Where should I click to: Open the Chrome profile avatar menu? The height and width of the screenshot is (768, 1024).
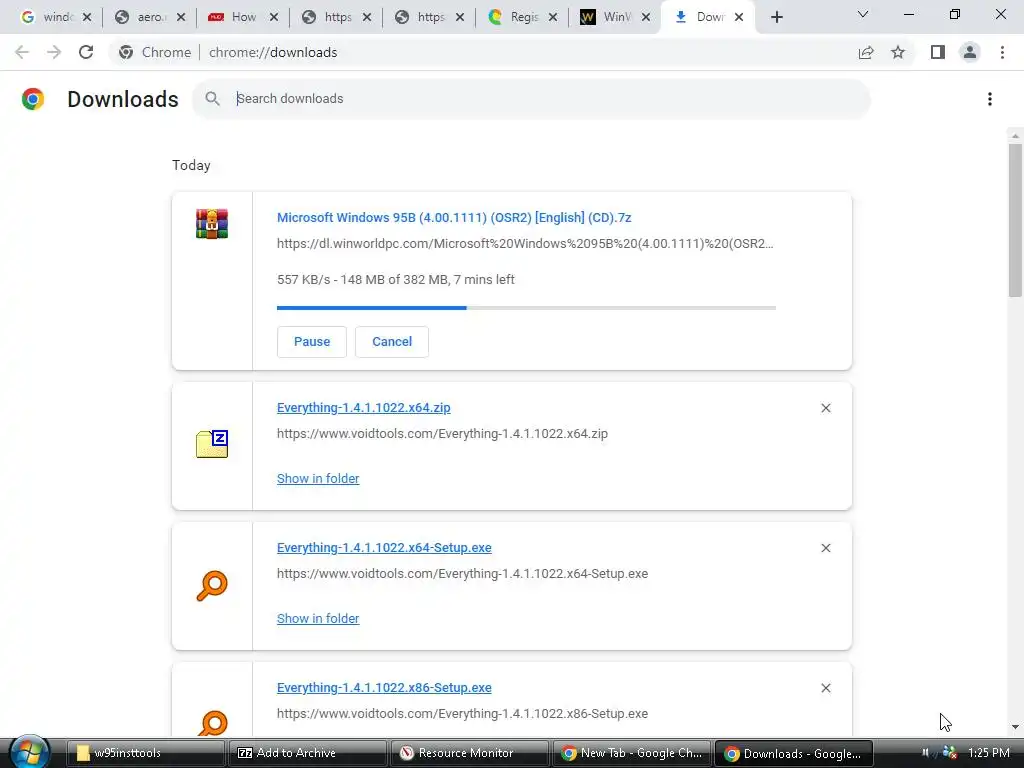coord(970,52)
